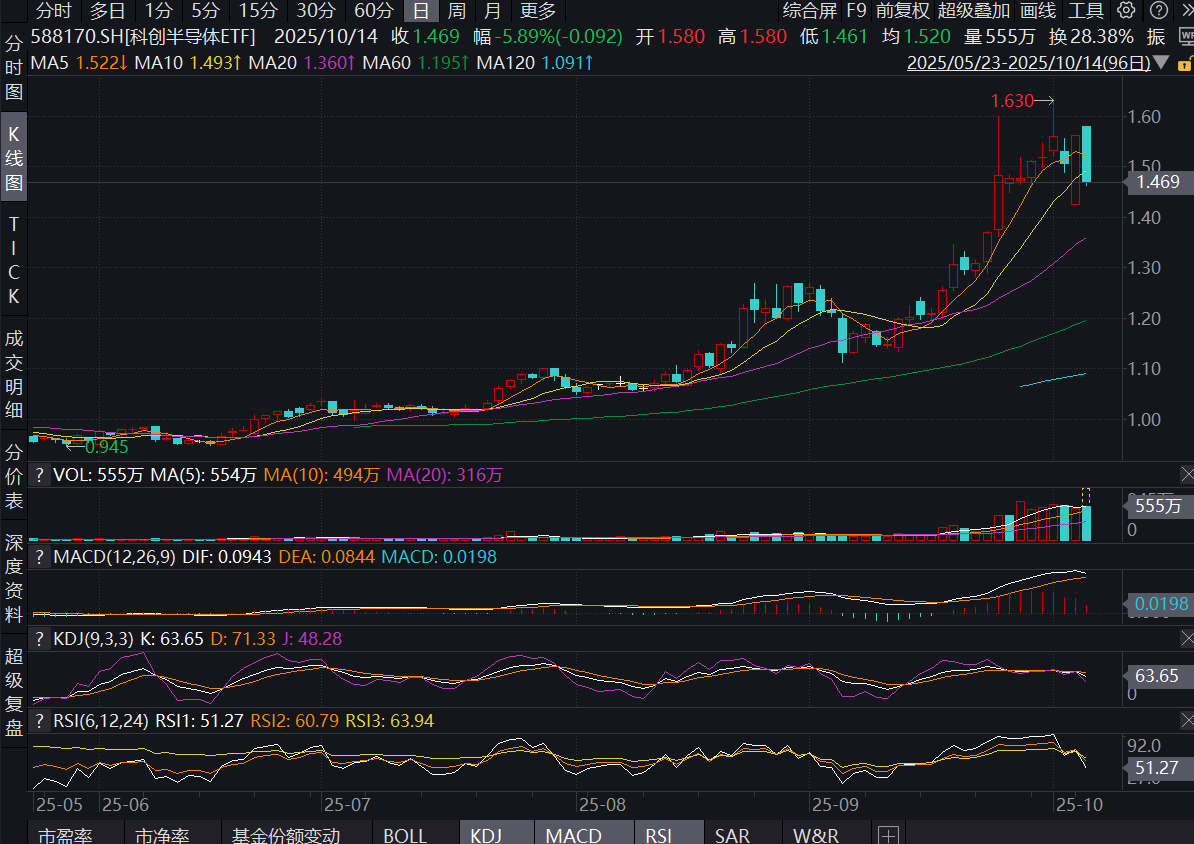Toggle the KDJ indicator tab
Viewport: 1194px width, 844px height.
[485, 835]
